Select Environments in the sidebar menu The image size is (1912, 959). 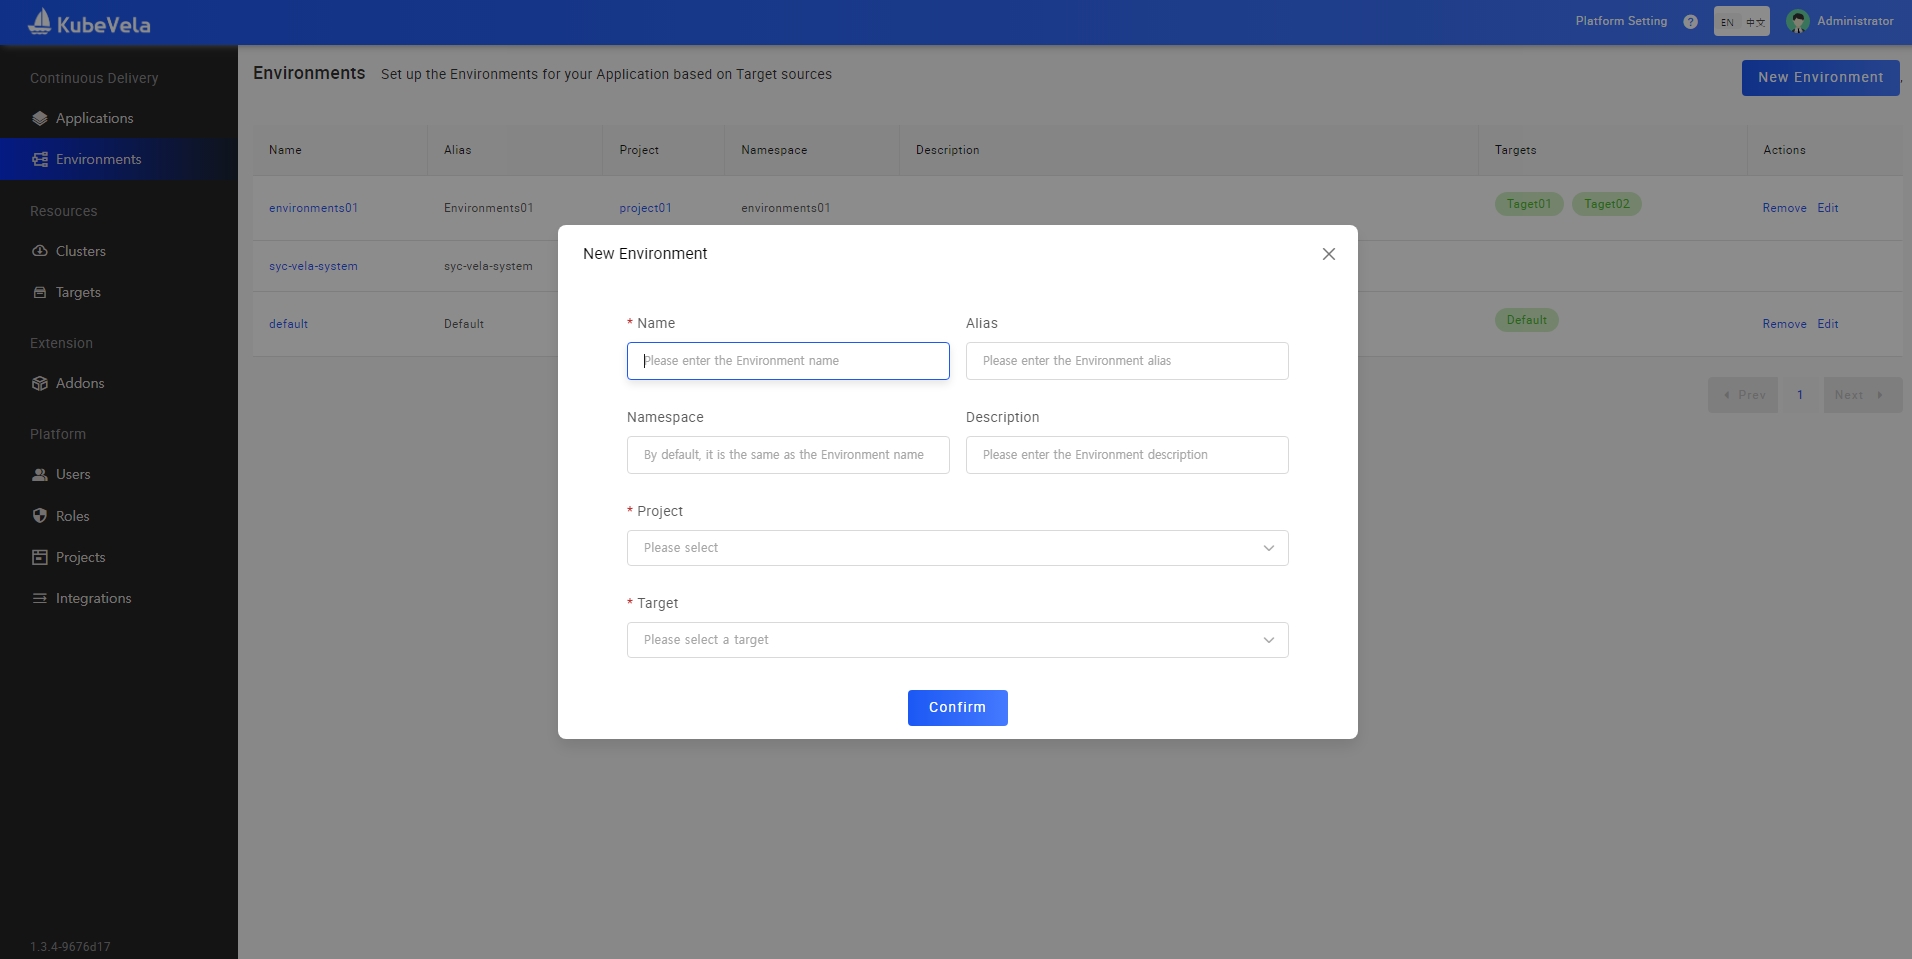pos(98,159)
